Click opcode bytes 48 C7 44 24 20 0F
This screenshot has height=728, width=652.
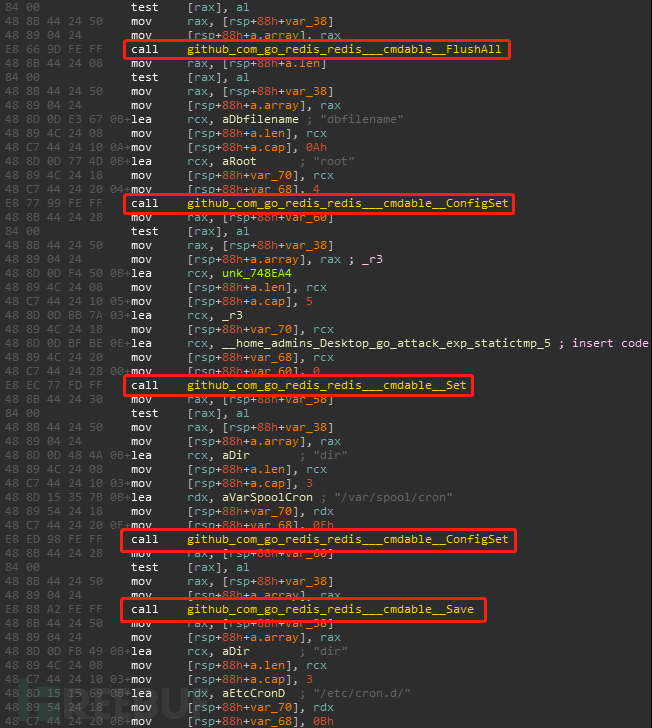point(64,525)
